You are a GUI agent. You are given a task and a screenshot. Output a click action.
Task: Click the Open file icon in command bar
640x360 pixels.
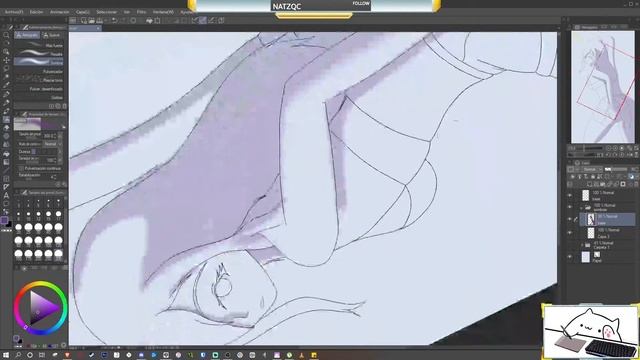tap(92, 20)
